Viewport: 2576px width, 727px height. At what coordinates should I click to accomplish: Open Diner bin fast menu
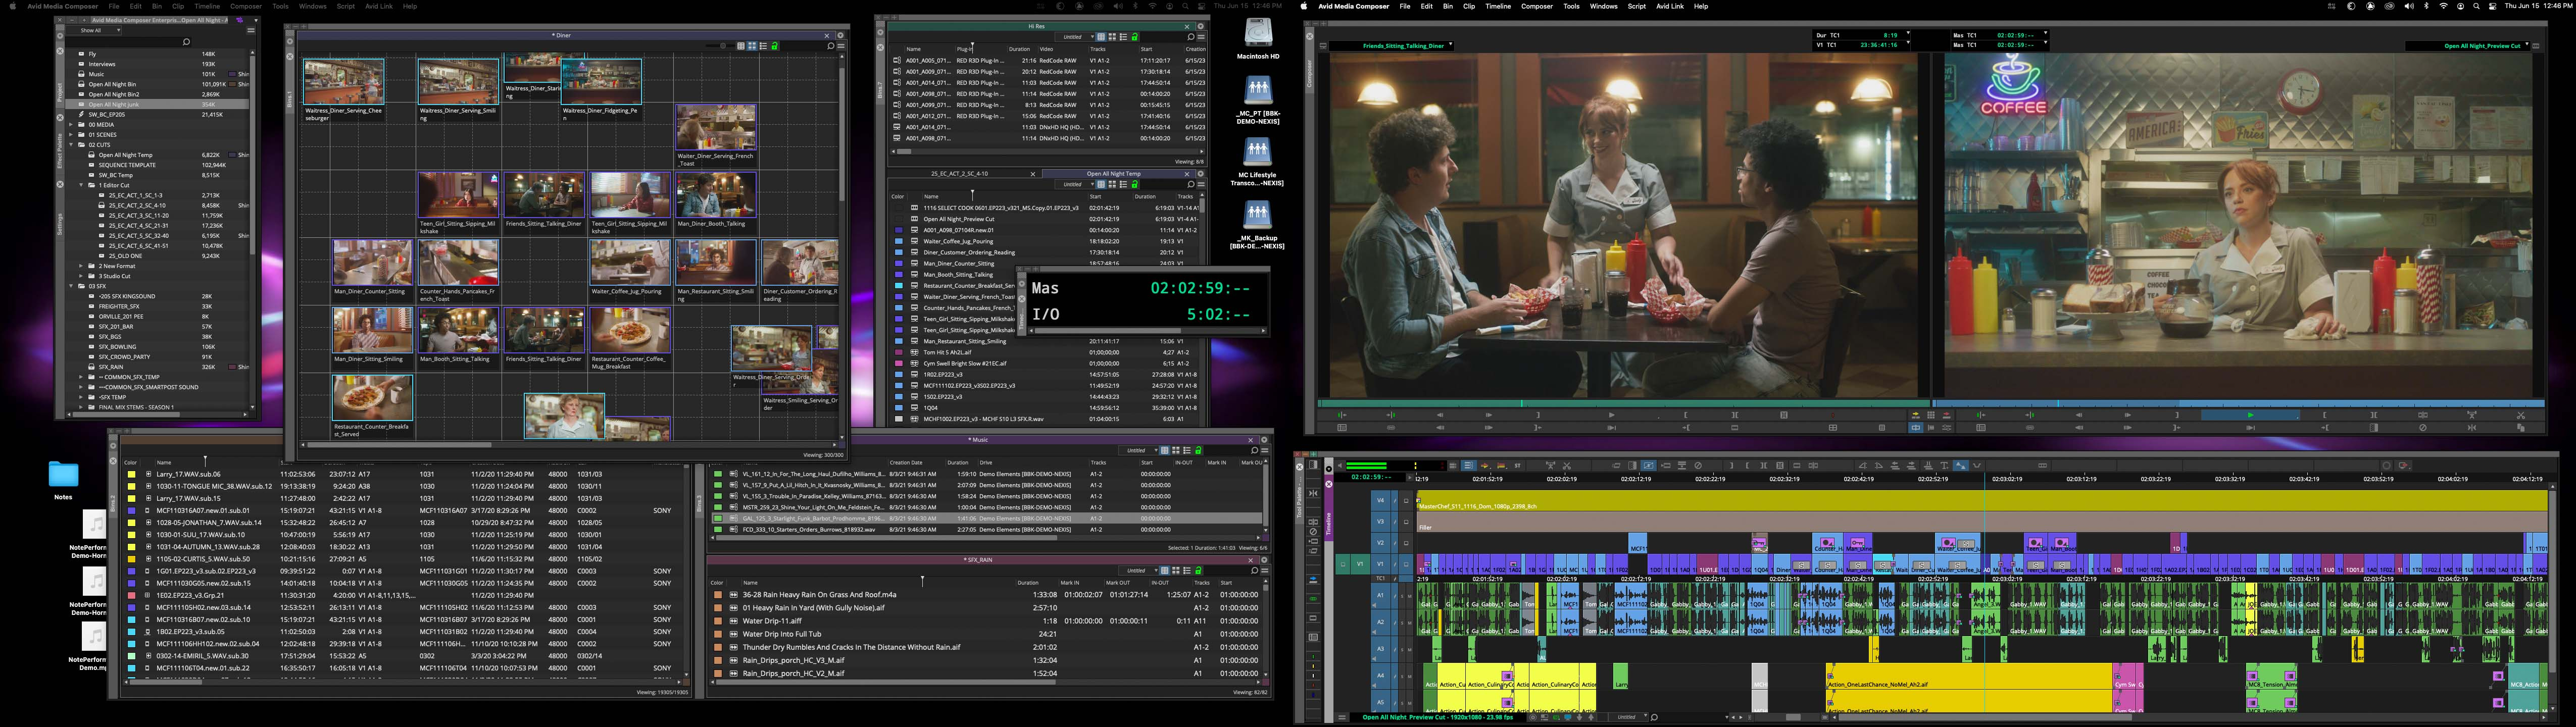tap(841, 46)
